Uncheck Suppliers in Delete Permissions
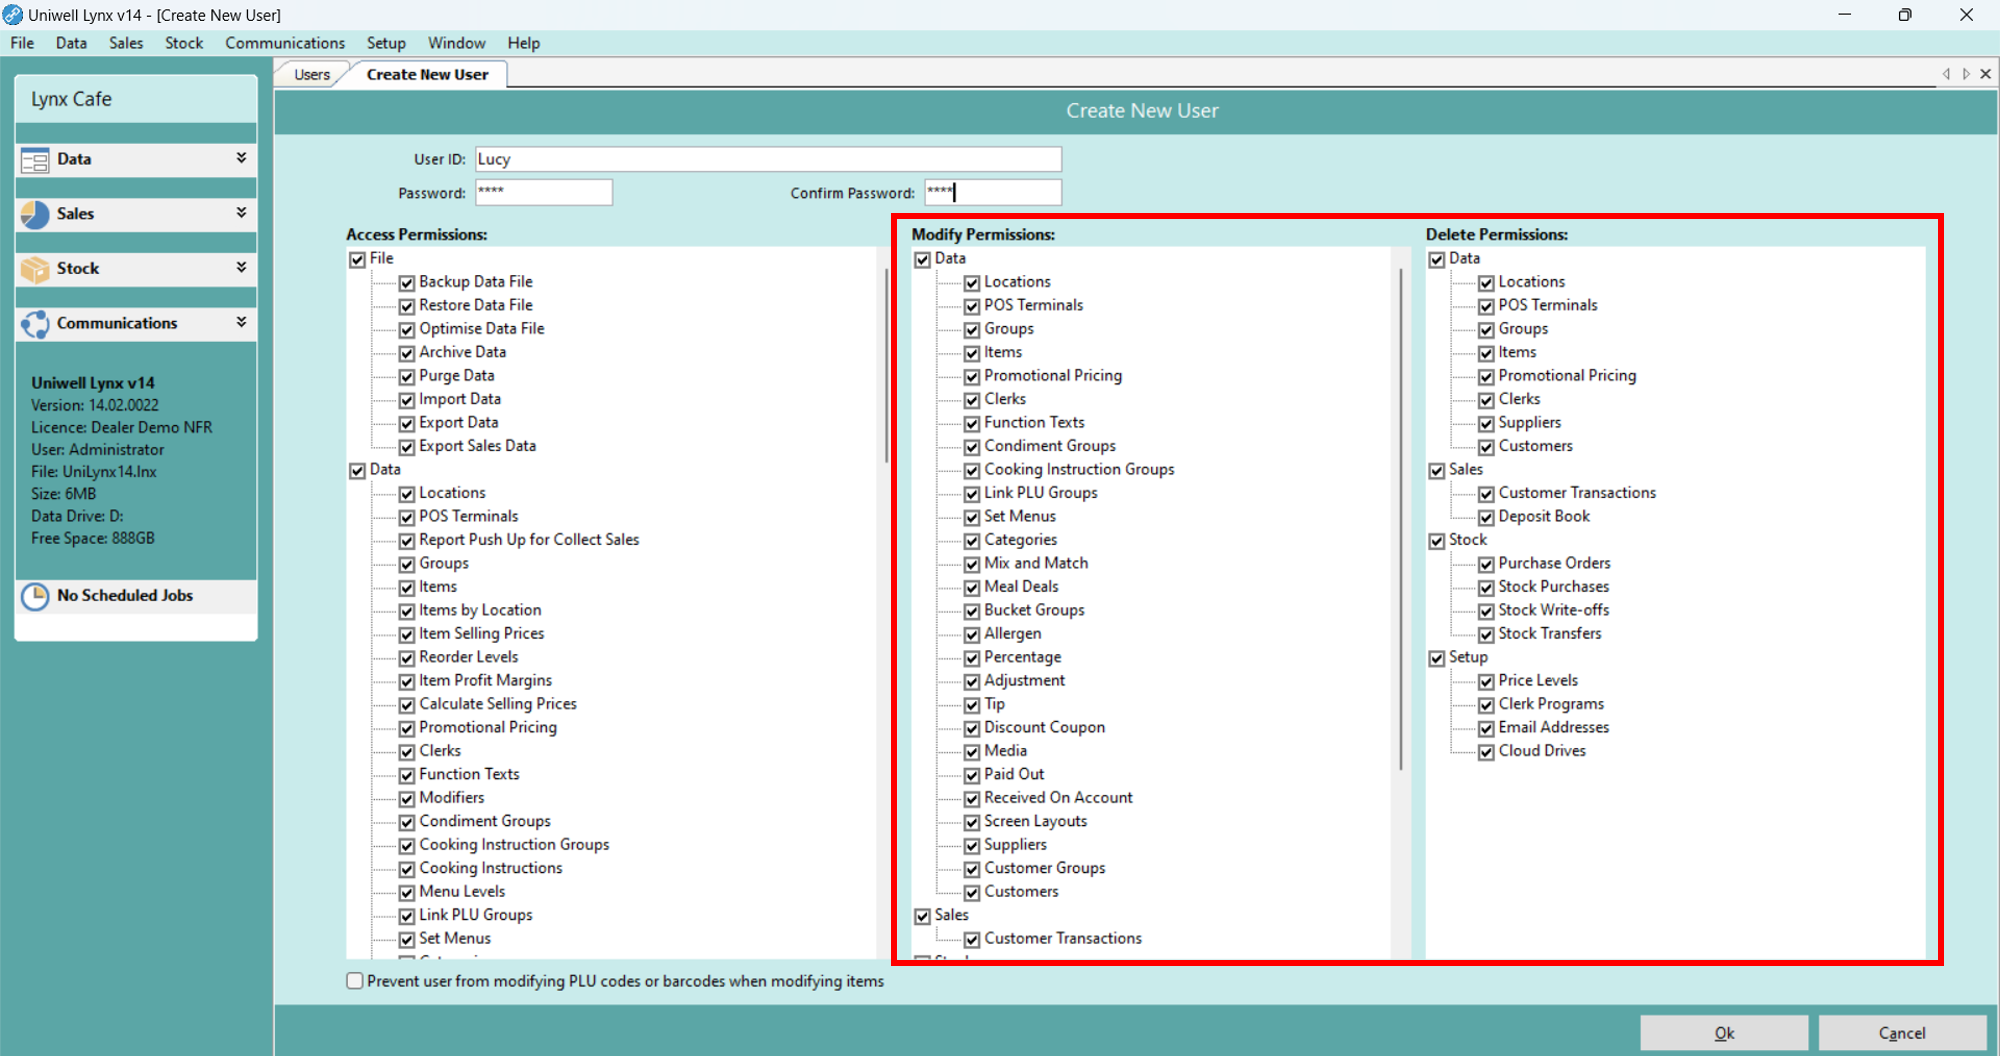The image size is (2000, 1056). click(x=1486, y=424)
